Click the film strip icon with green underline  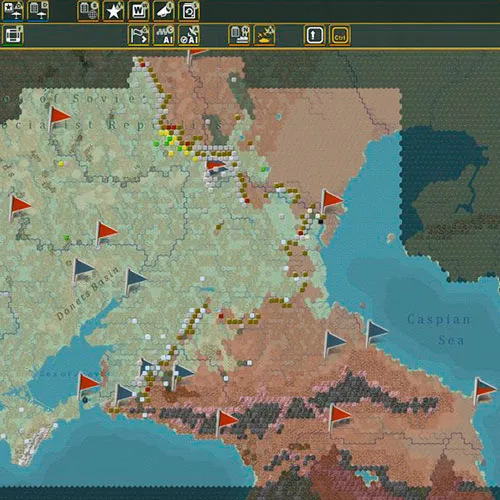[13, 35]
